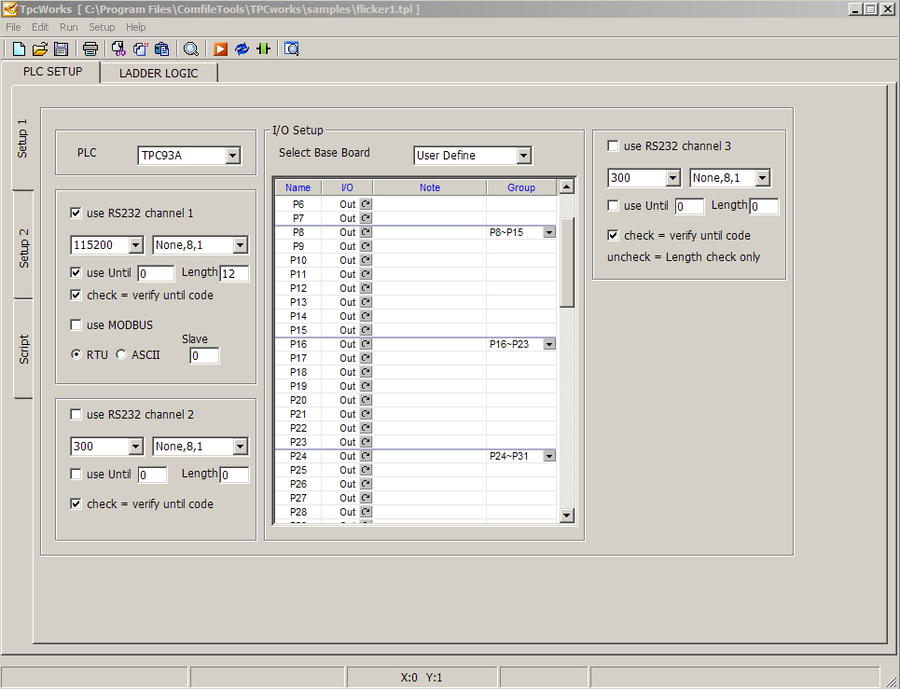The image size is (900, 689).
Task: Toggle the I/O direction icon for P6
Action: coord(366,204)
